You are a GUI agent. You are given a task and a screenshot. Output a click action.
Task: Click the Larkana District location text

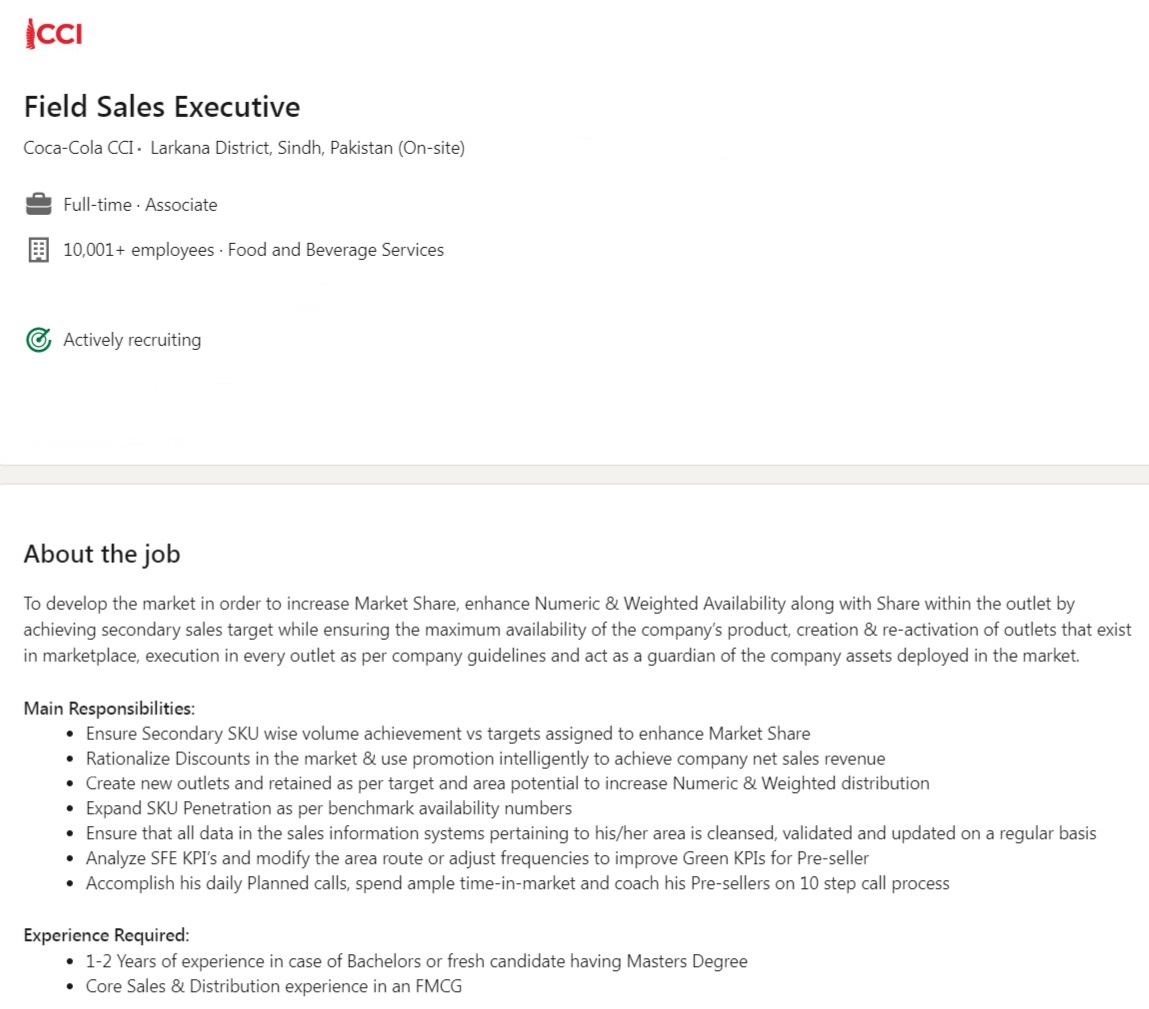(307, 149)
